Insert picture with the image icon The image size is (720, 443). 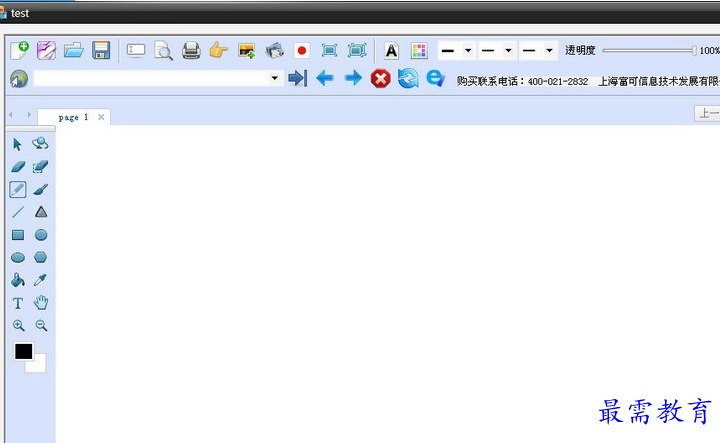[x=247, y=50]
